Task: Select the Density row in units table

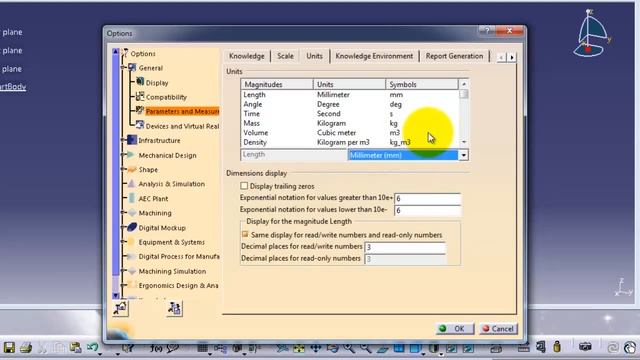Action: (349, 142)
